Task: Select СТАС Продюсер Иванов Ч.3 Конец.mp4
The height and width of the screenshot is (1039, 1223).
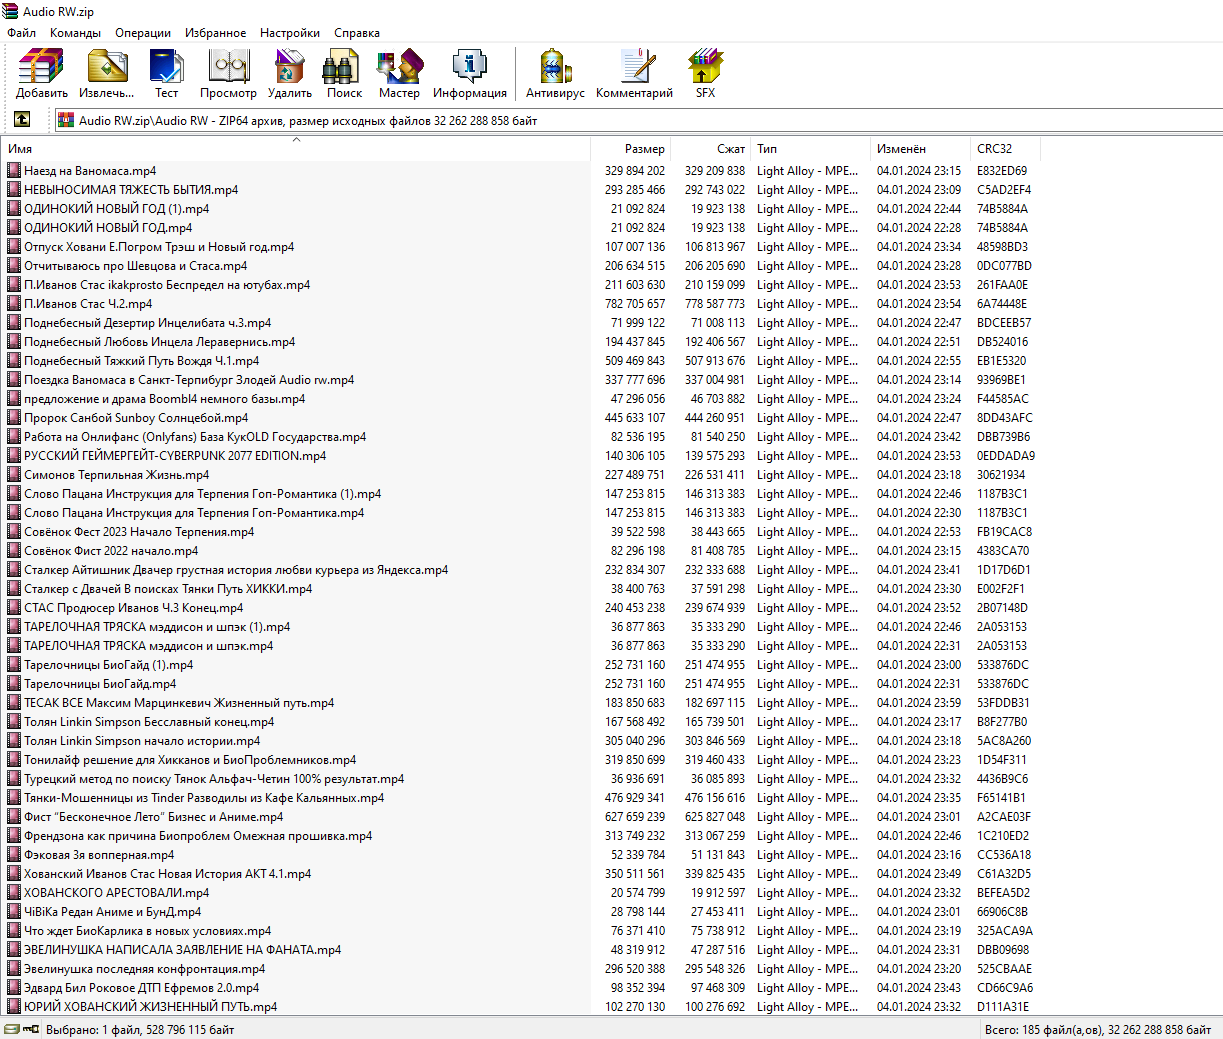Action: (x=133, y=607)
